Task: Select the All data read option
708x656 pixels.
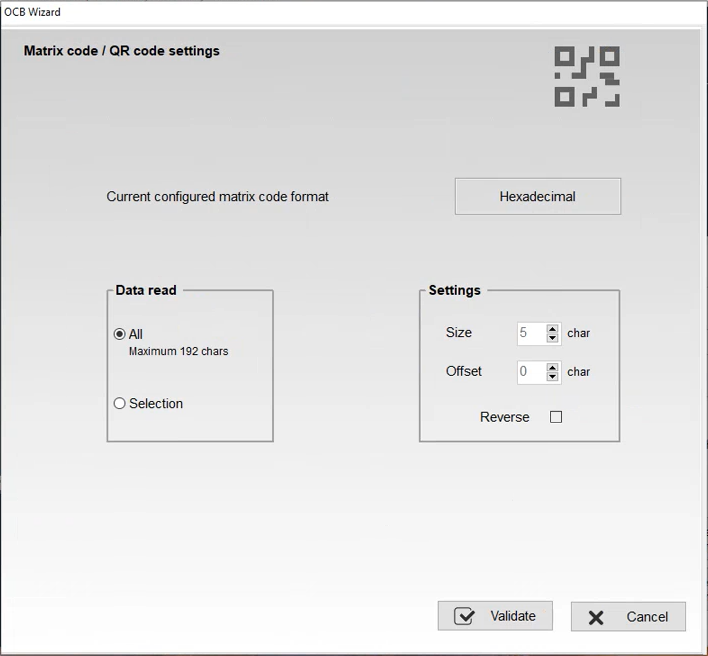Action: pos(120,334)
